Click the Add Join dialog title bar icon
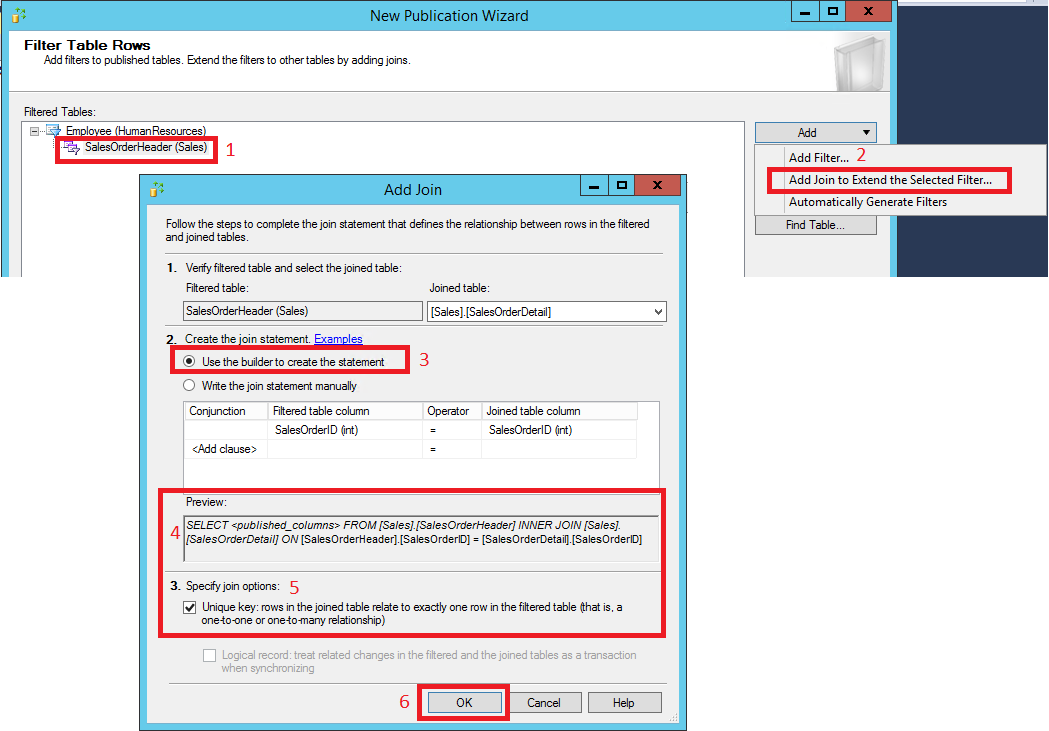Viewport: 1049px width, 731px height. [156, 185]
